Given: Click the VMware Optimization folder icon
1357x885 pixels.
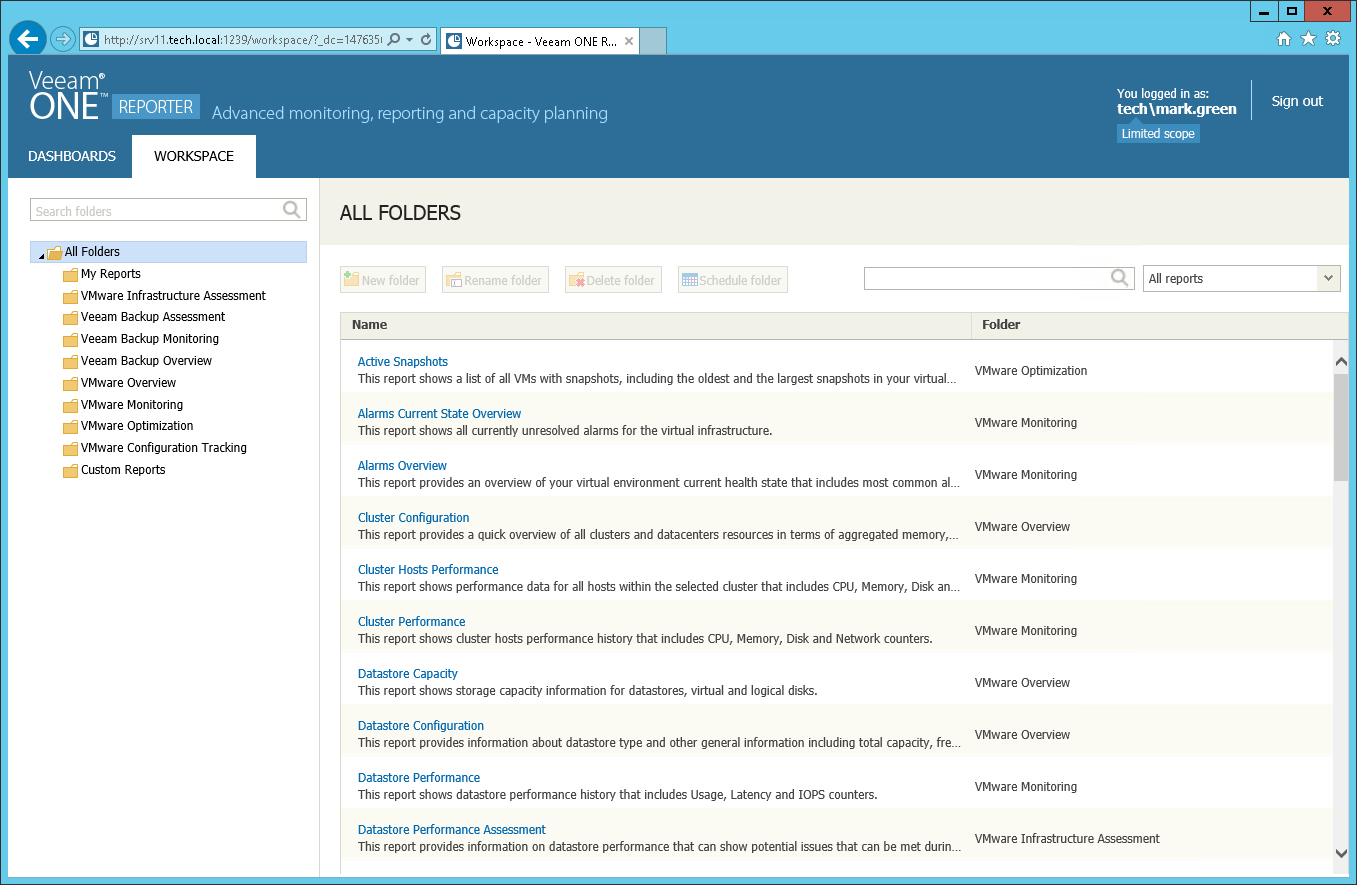Looking at the screenshot, I should pos(70,427).
